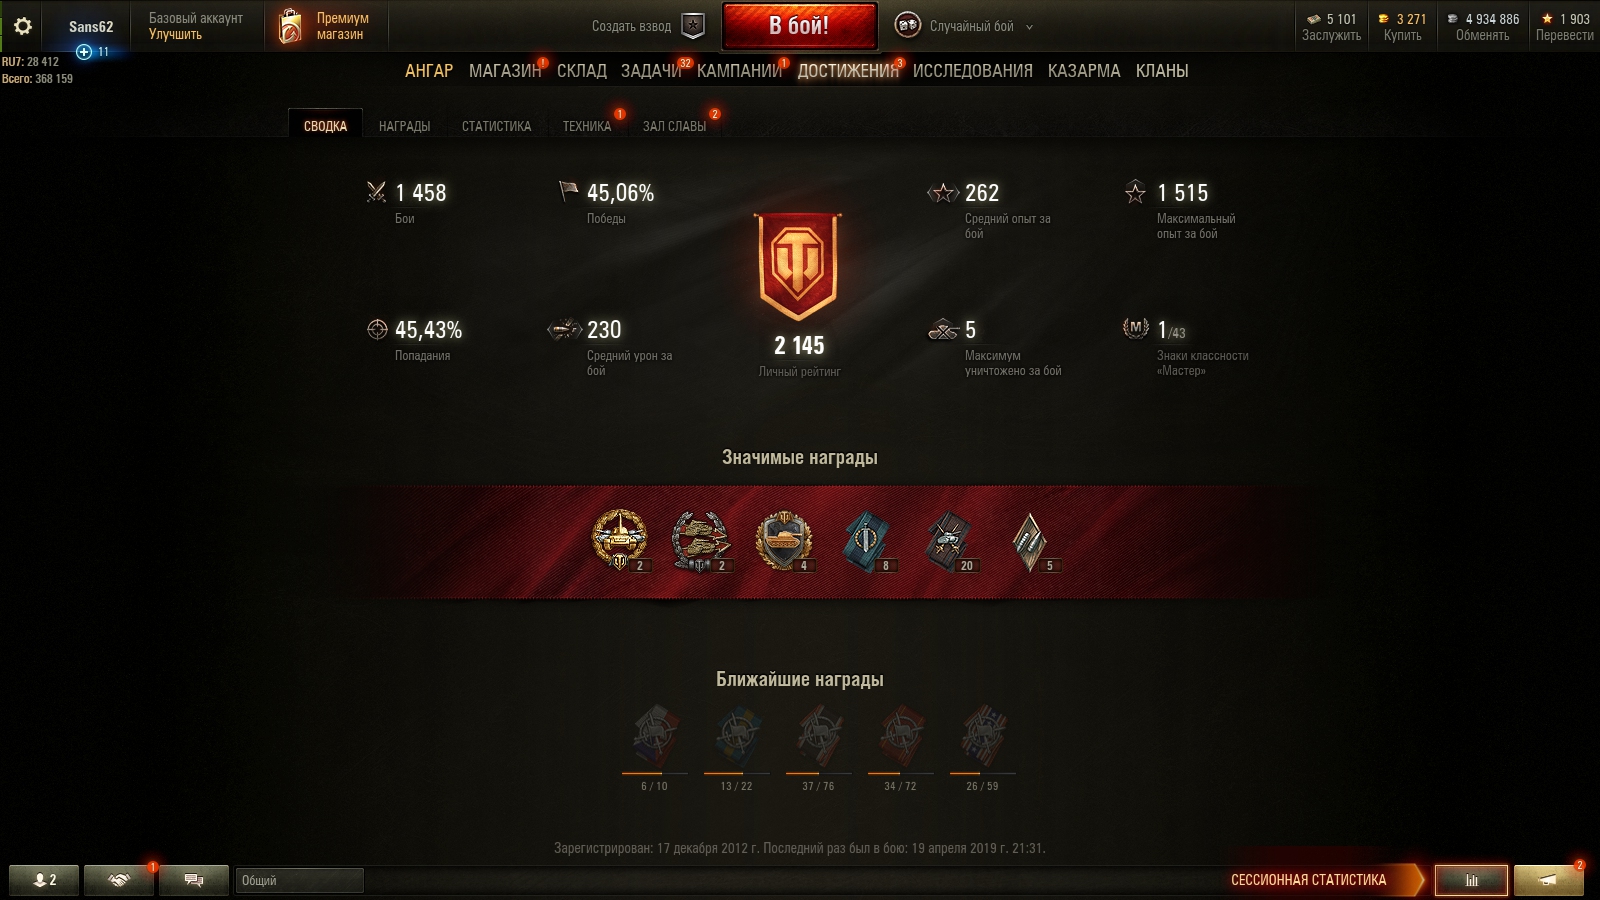The image size is (1600, 900).
Task: Open the Sans62 player account menu
Action: [91, 27]
